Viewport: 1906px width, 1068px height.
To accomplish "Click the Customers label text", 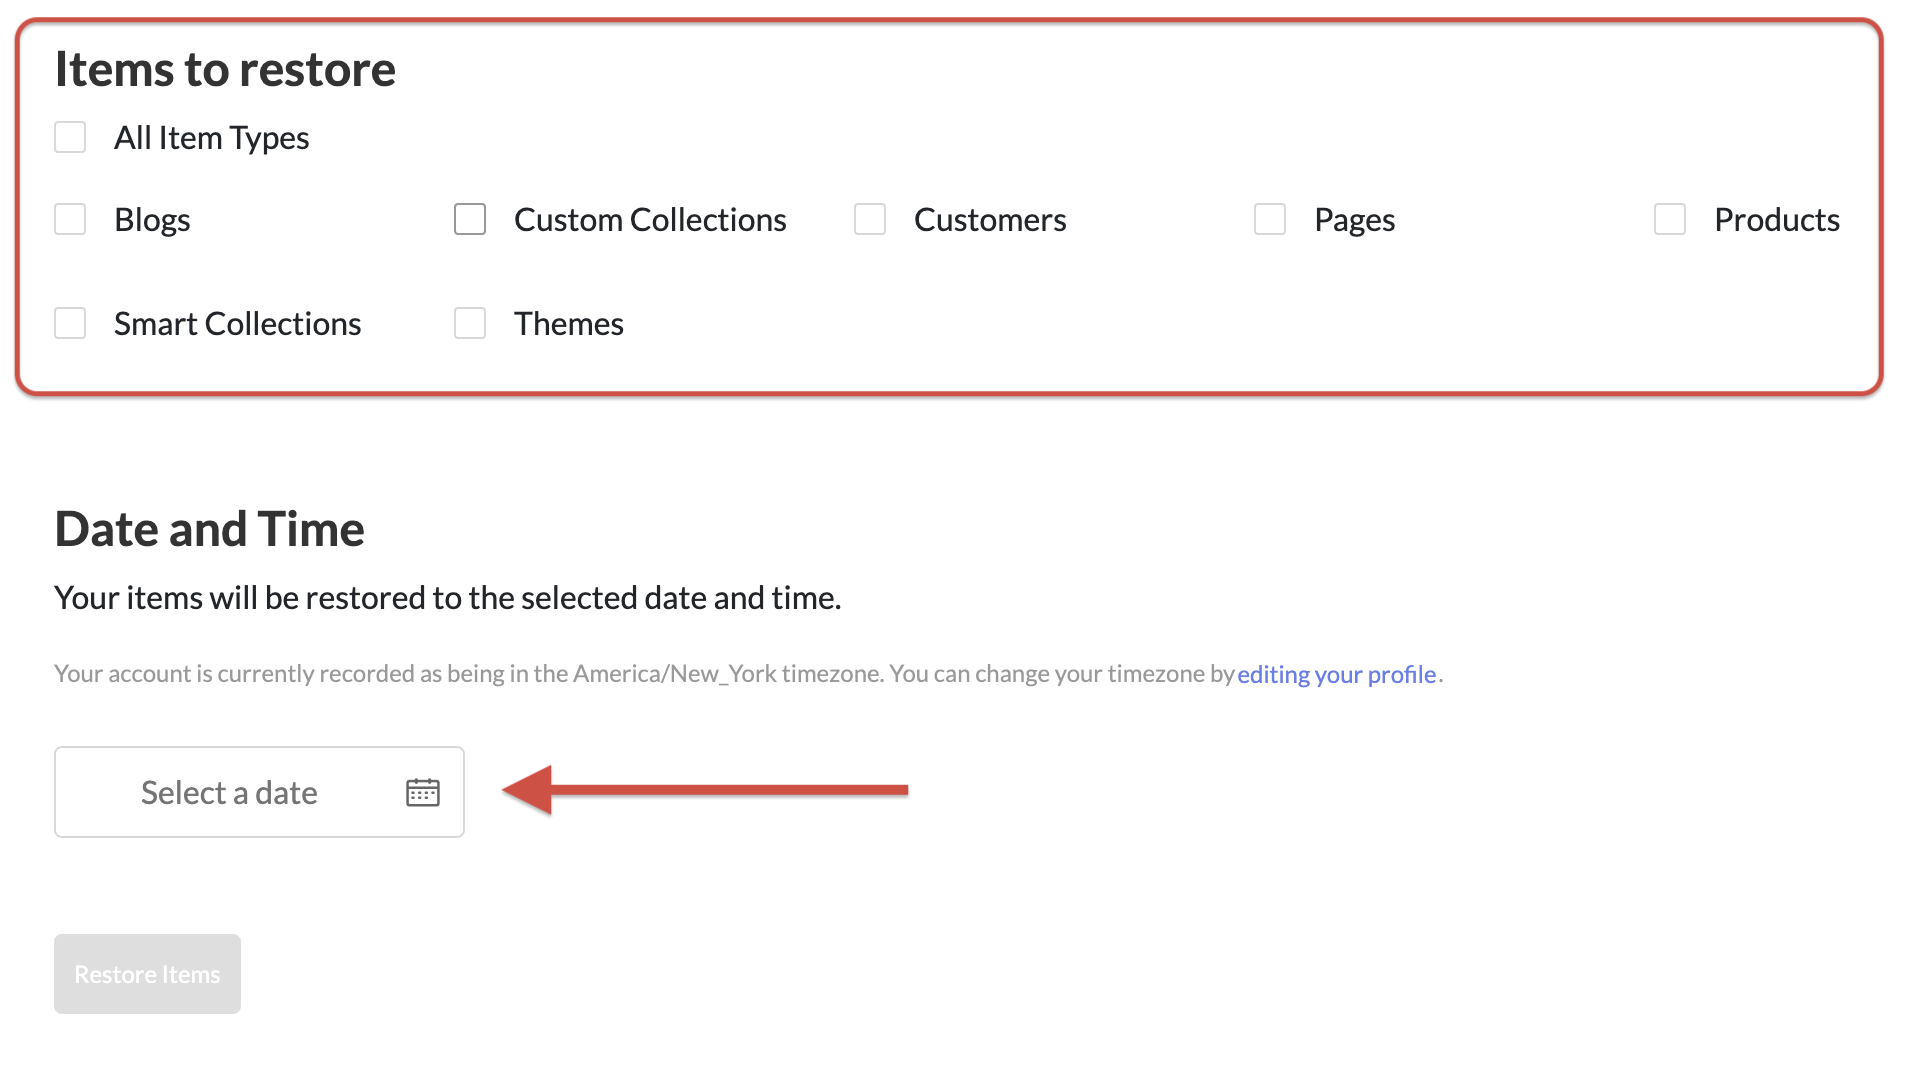I will [990, 219].
